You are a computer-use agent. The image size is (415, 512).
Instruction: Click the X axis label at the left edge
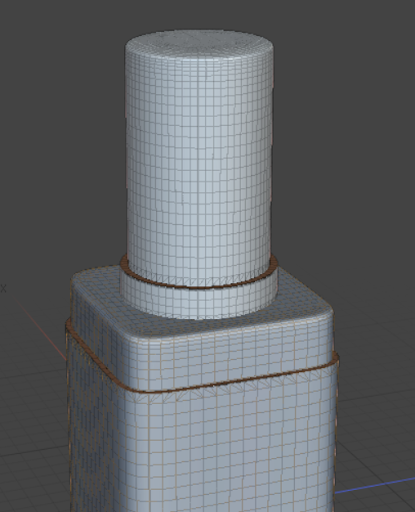[3, 288]
